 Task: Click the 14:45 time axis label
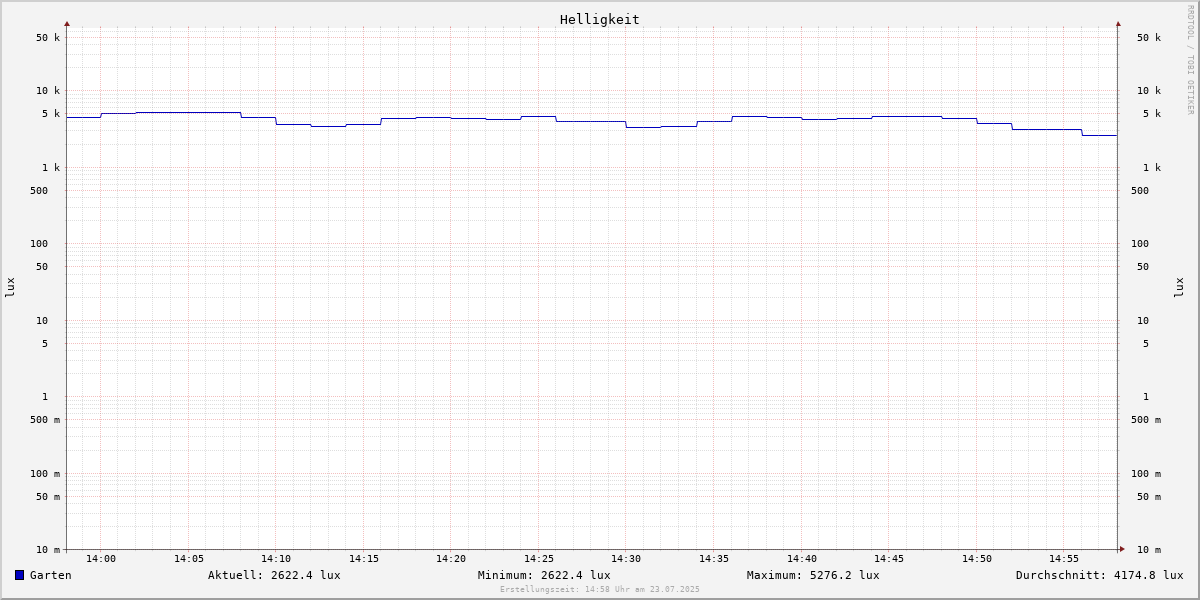click(x=889, y=559)
